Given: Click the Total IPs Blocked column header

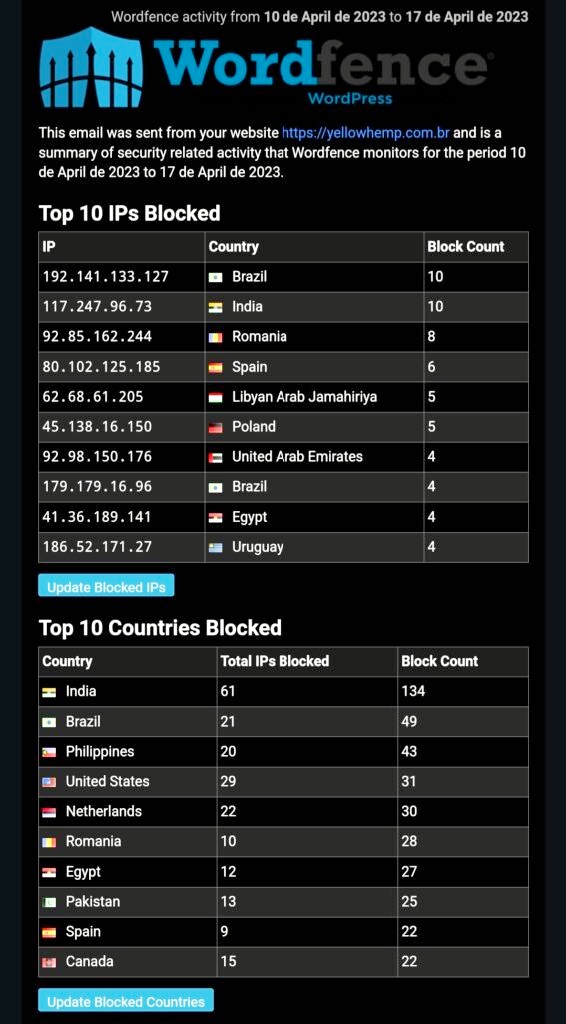Looking at the screenshot, I should [275, 661].
